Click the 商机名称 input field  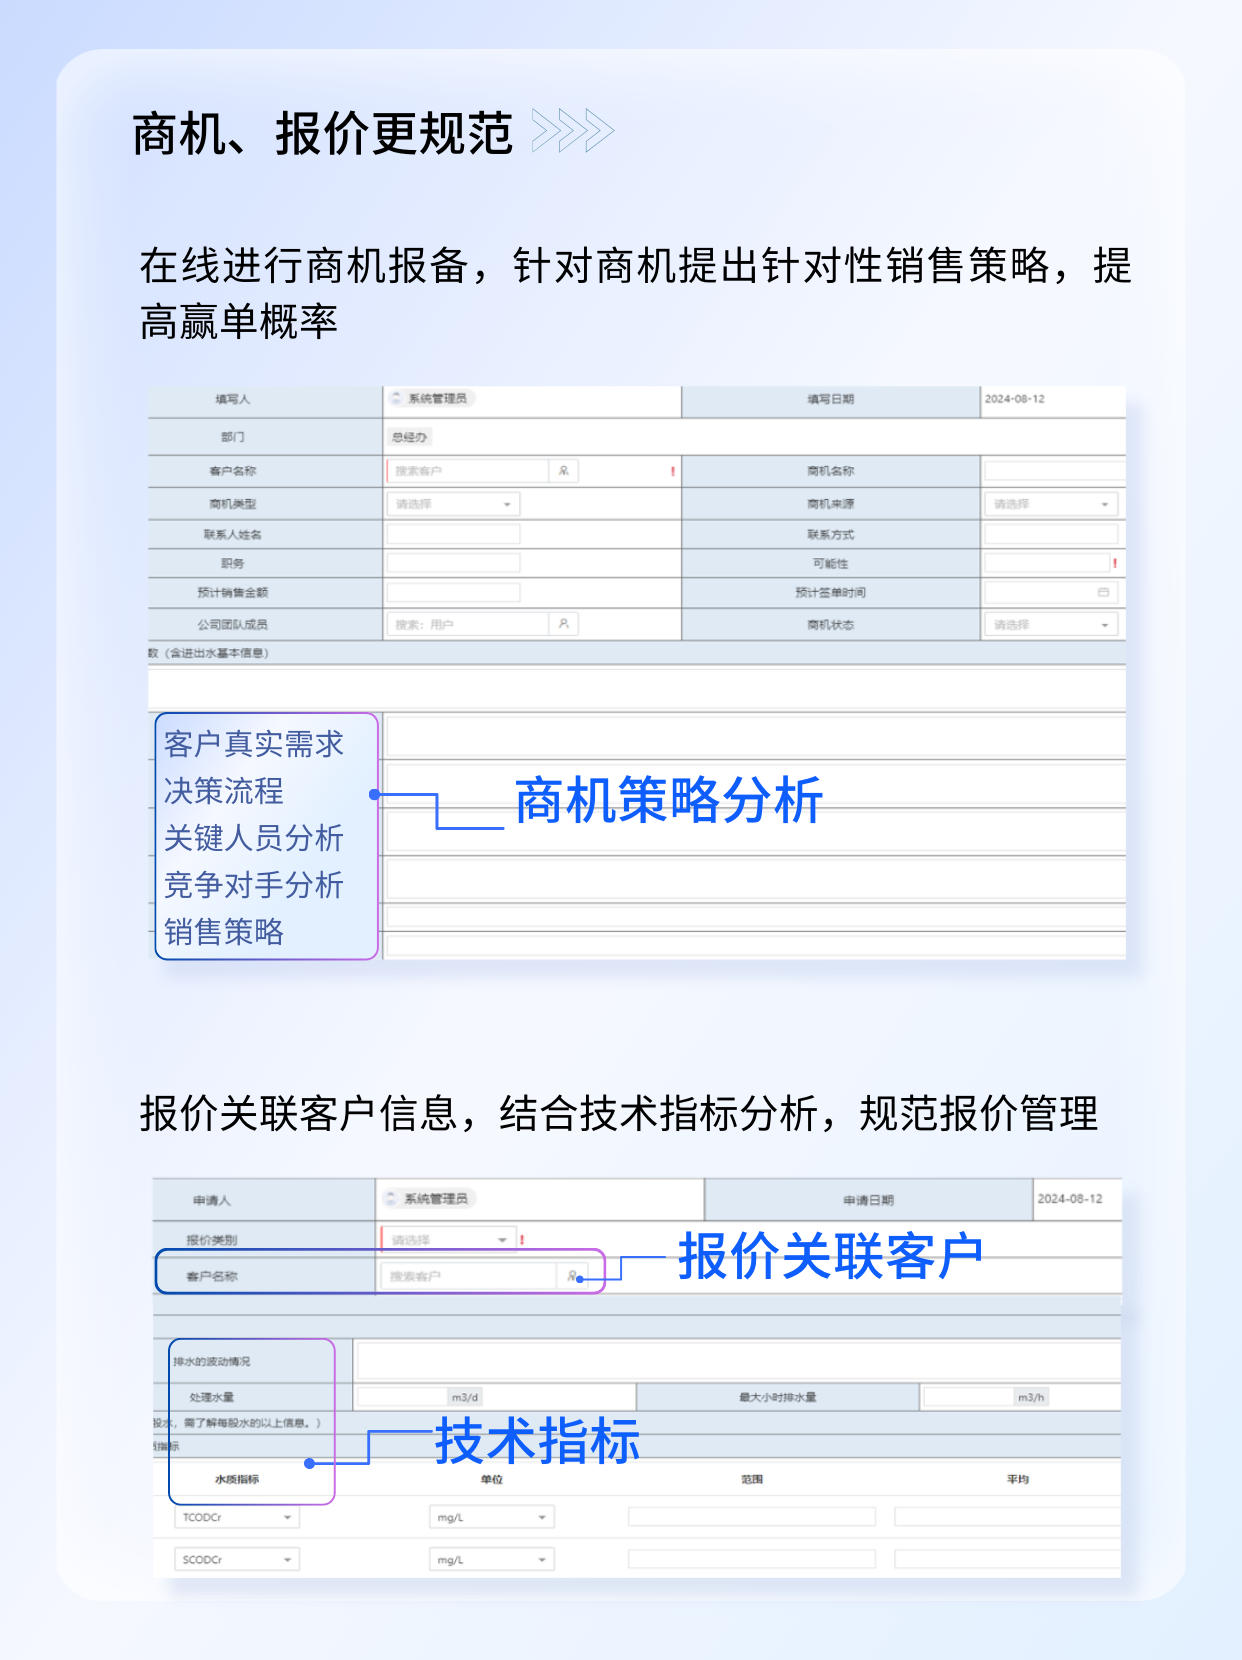[x=1053, y=471]
